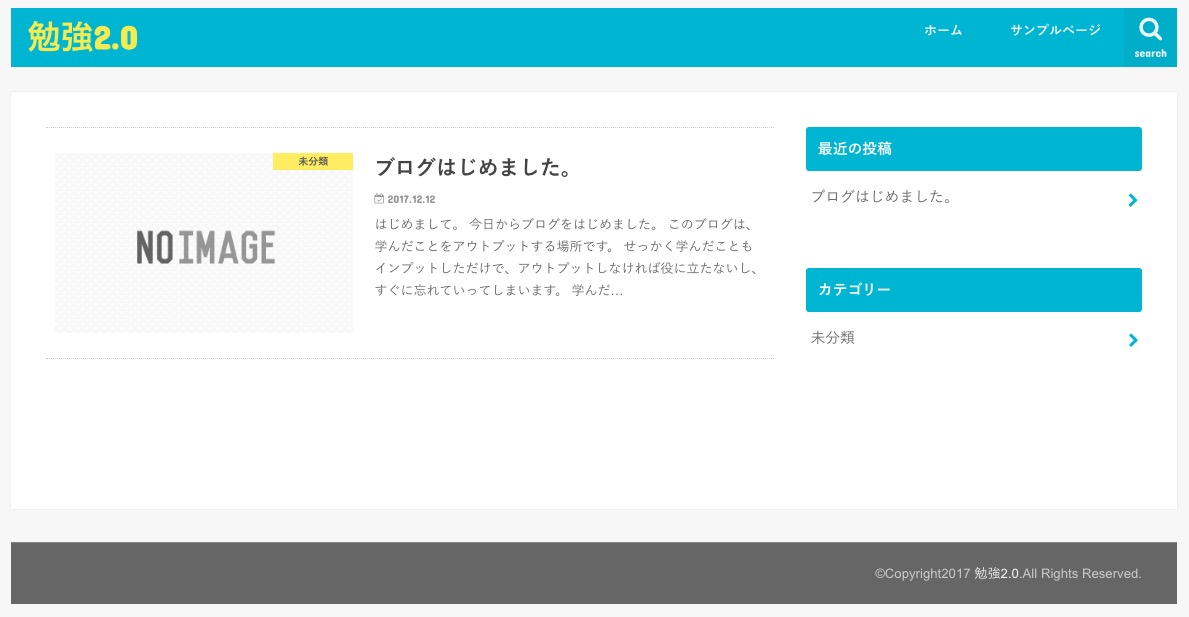Click chevron arrow next to 未分類 category

pos(1133,340)
